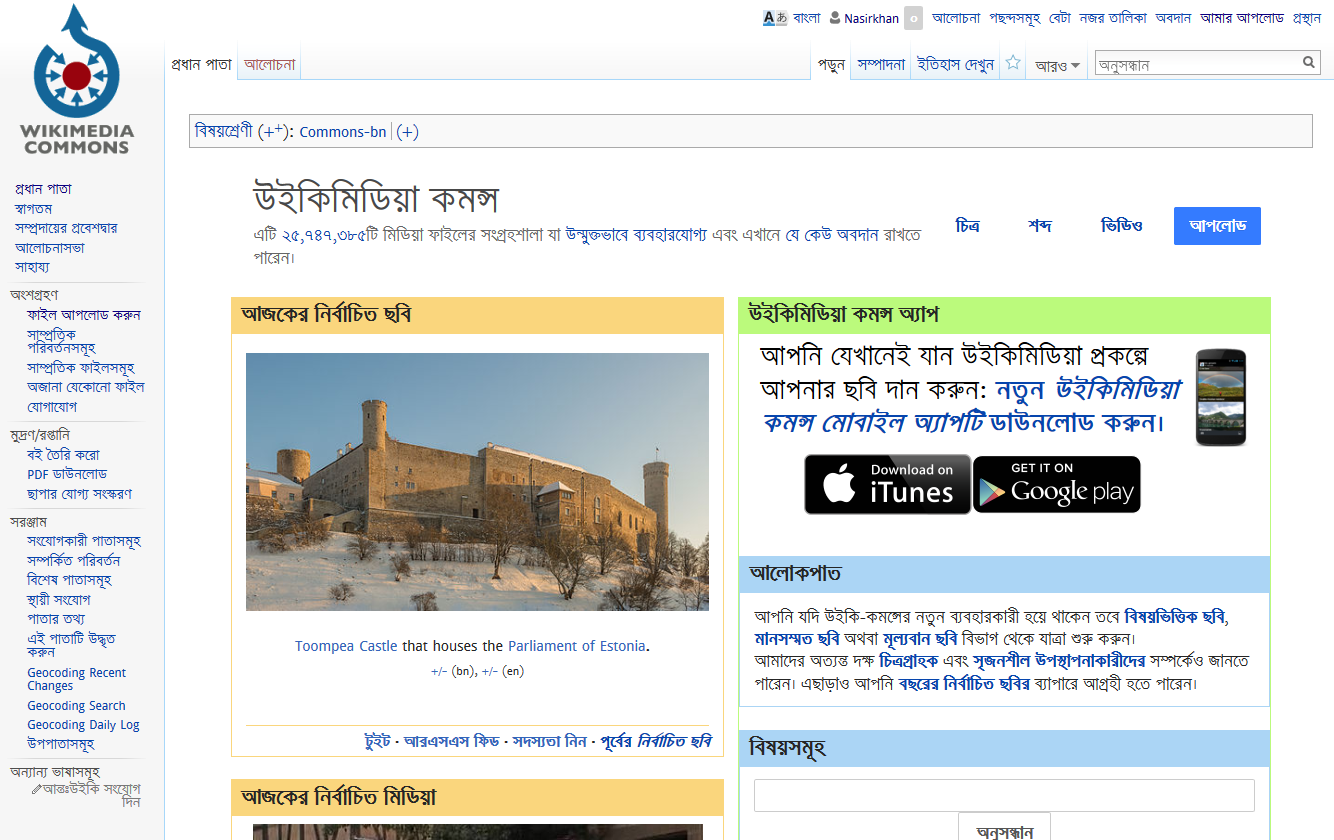The image size is (1334, 840).
Task: Open the আরও dropdown menu
Action: [x=1055, y=62]
